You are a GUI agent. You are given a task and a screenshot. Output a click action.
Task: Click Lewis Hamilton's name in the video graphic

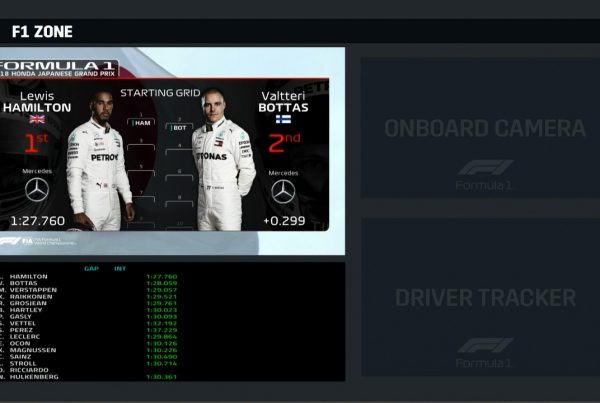[37, 102]
